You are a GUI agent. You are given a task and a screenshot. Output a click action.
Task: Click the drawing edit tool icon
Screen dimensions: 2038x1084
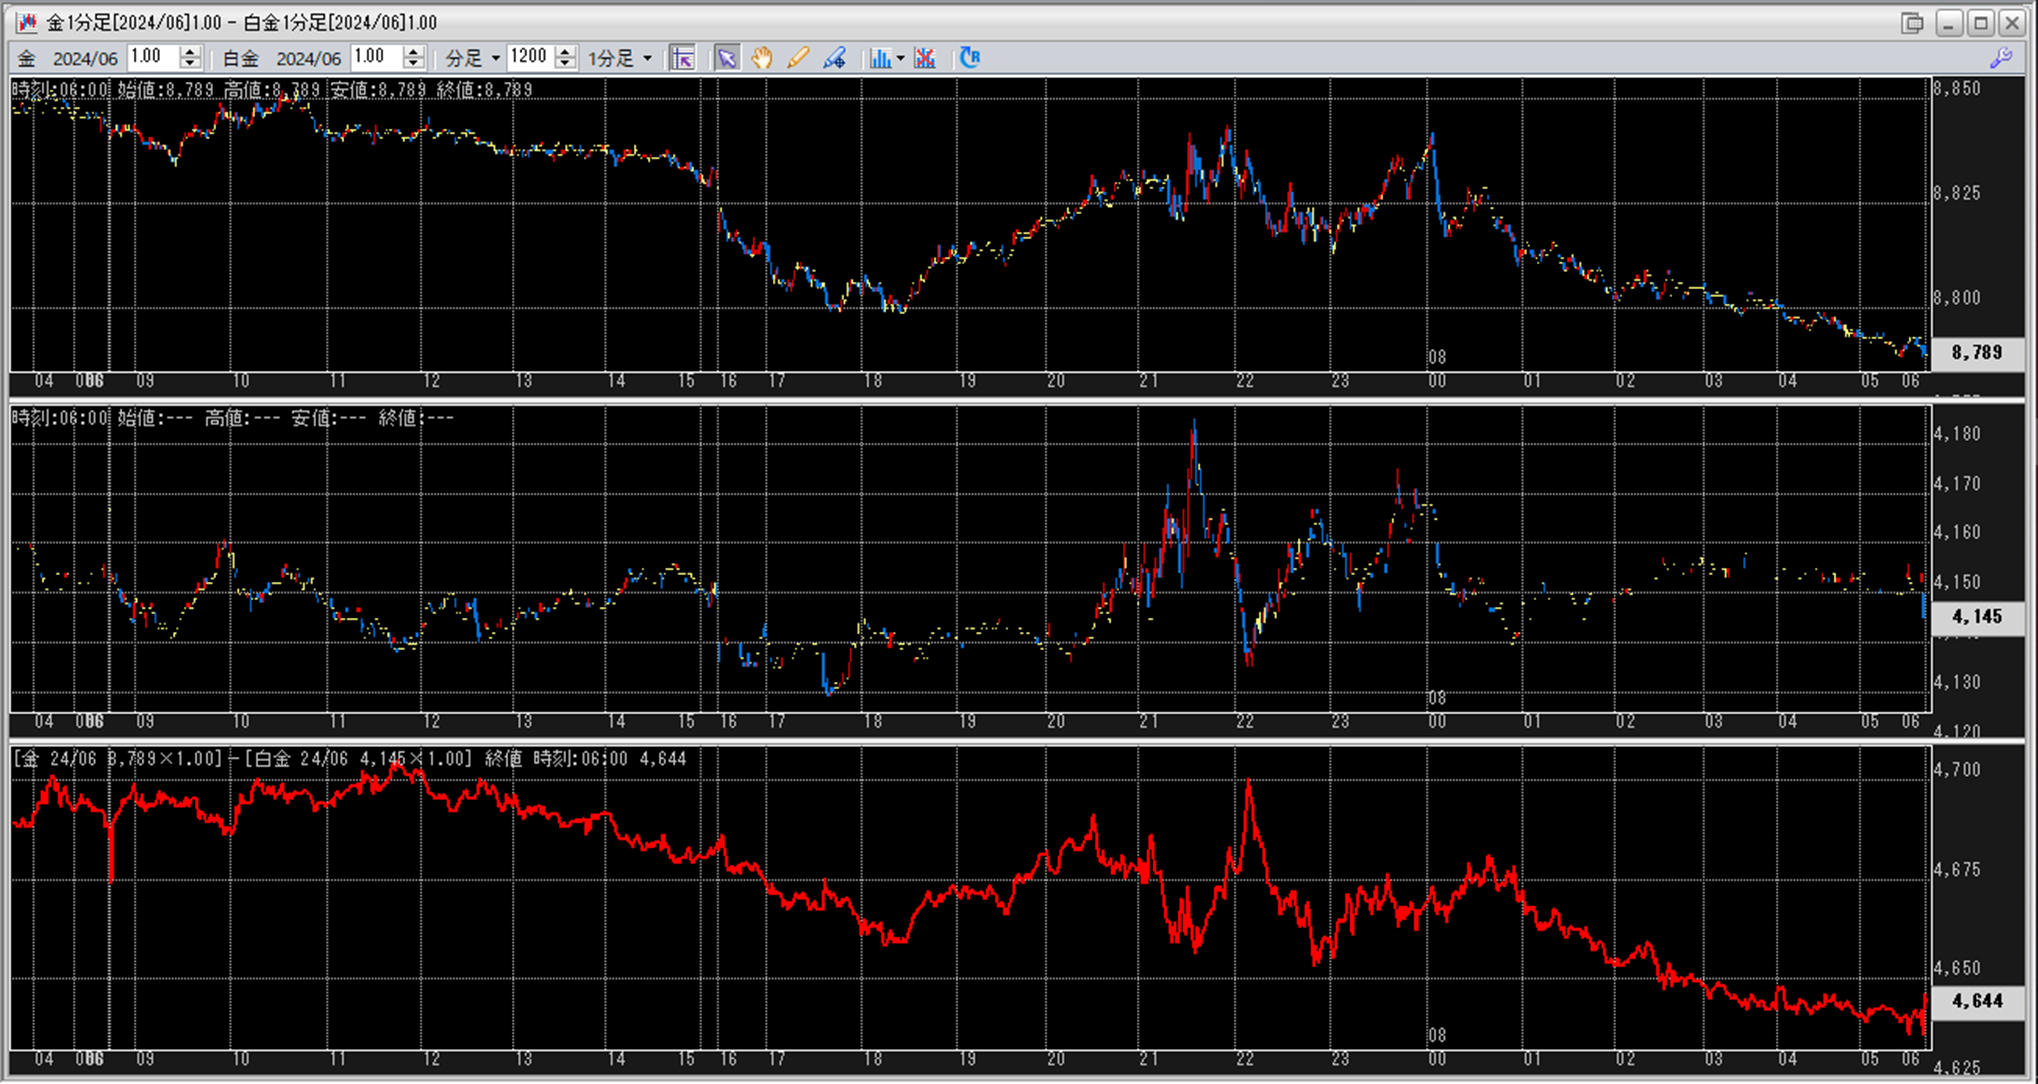coord(834,58)
